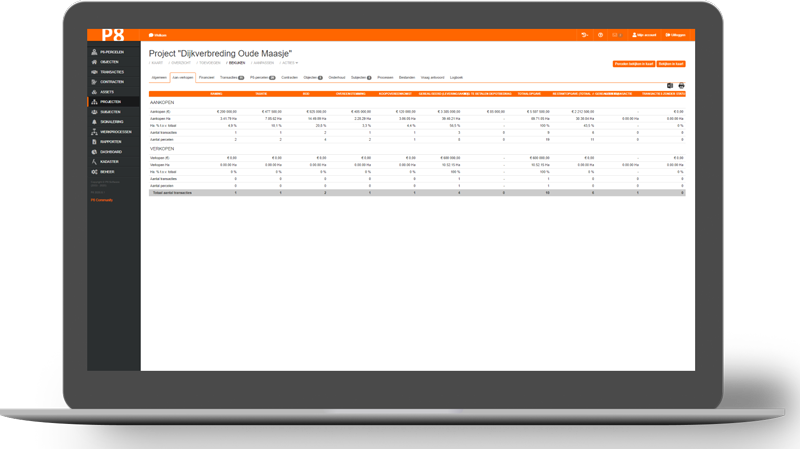This screenshot has width=800, height=449.
Task: Open the Bekijken breadcrumb link
Action: pyautogui.click(x=236, y=63)
